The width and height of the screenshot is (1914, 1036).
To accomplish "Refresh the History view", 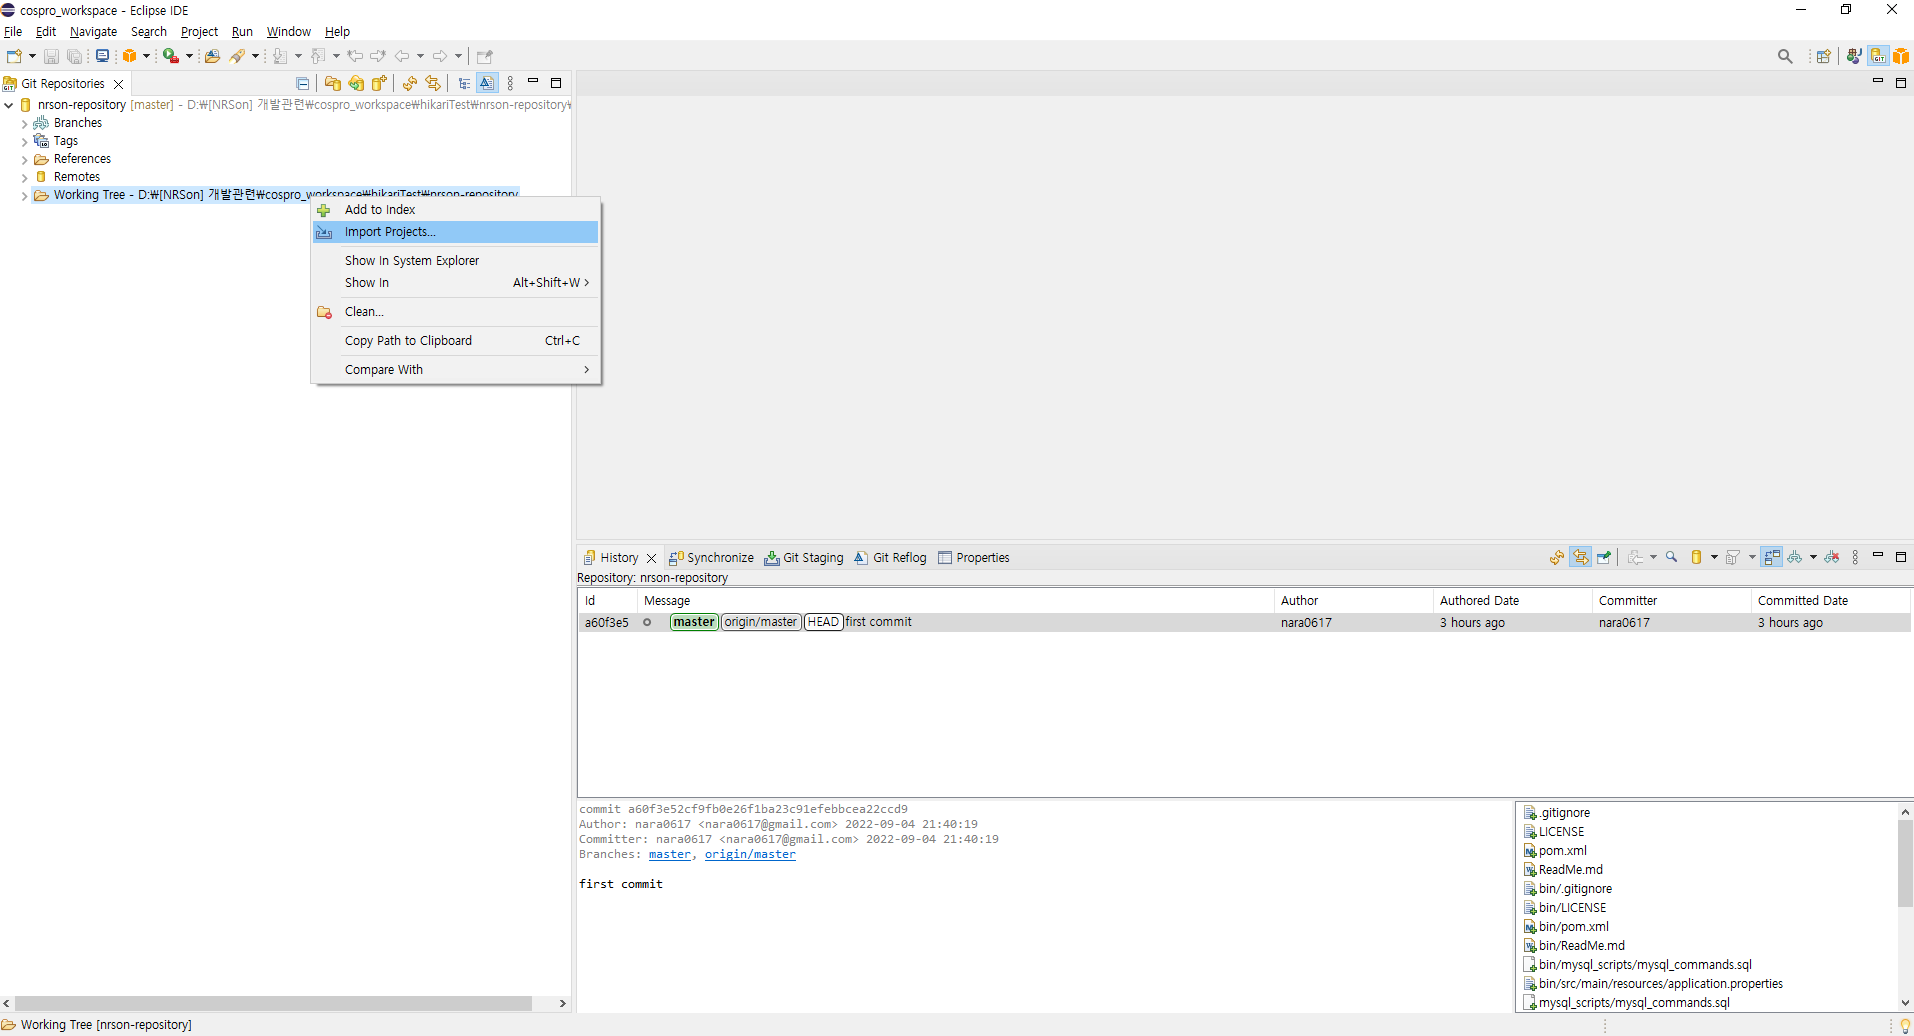I will 1557,557.
